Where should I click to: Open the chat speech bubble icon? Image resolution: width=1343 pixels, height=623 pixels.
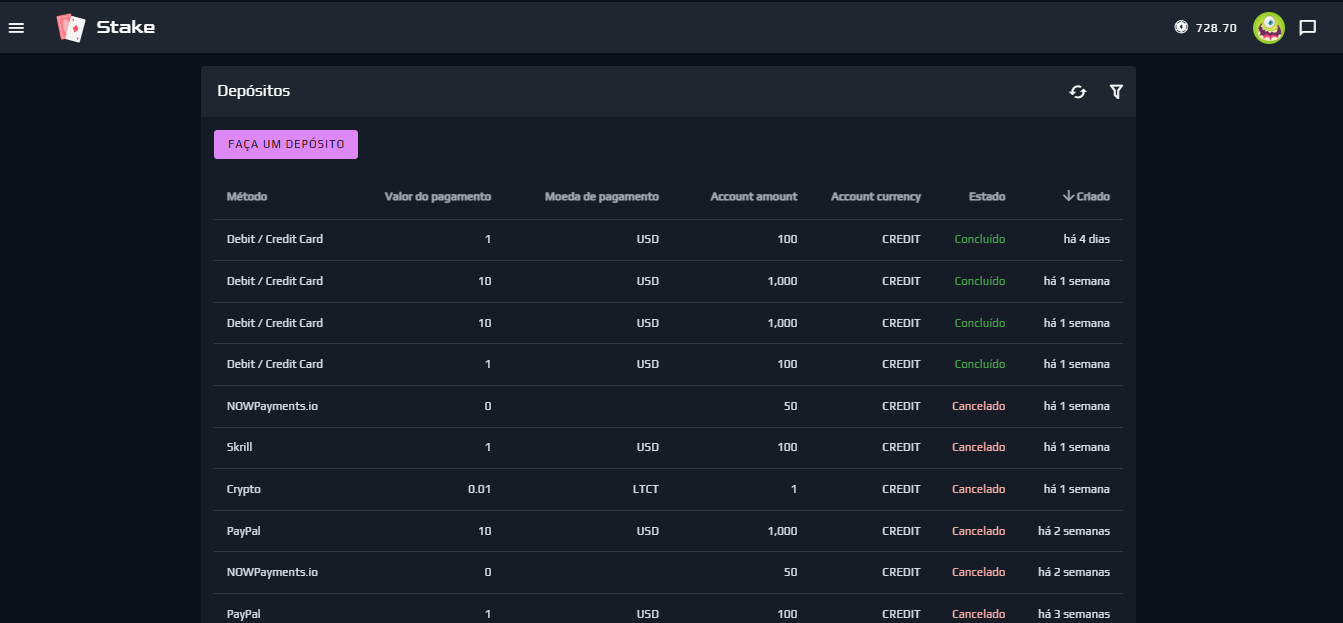(1307, 28)
